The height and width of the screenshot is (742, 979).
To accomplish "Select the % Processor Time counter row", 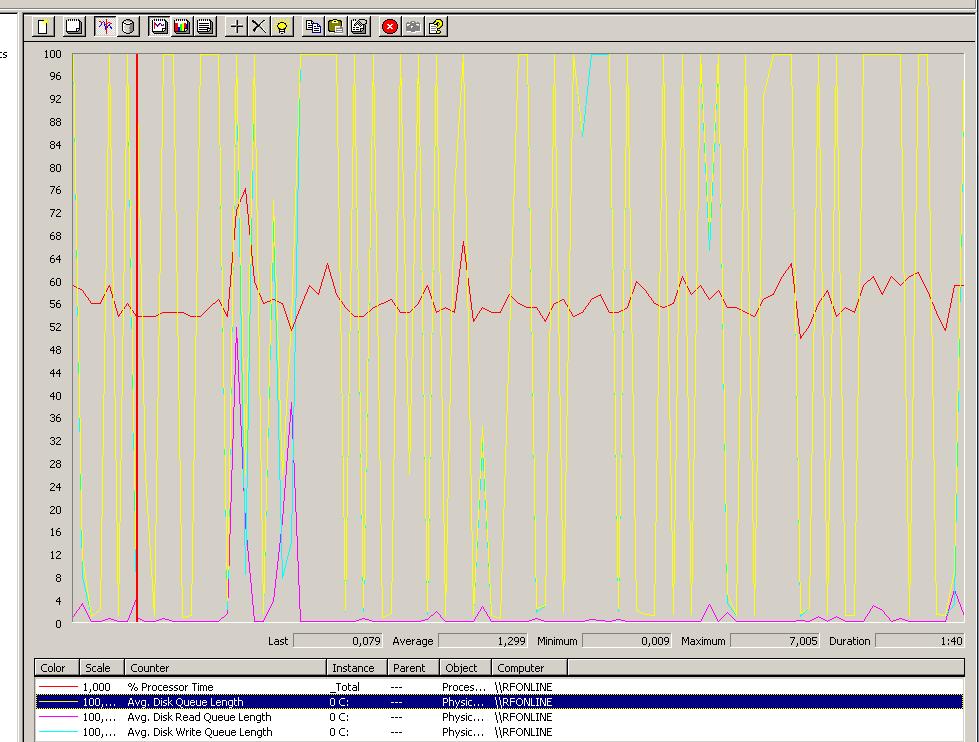I will [x=170, y=687].
